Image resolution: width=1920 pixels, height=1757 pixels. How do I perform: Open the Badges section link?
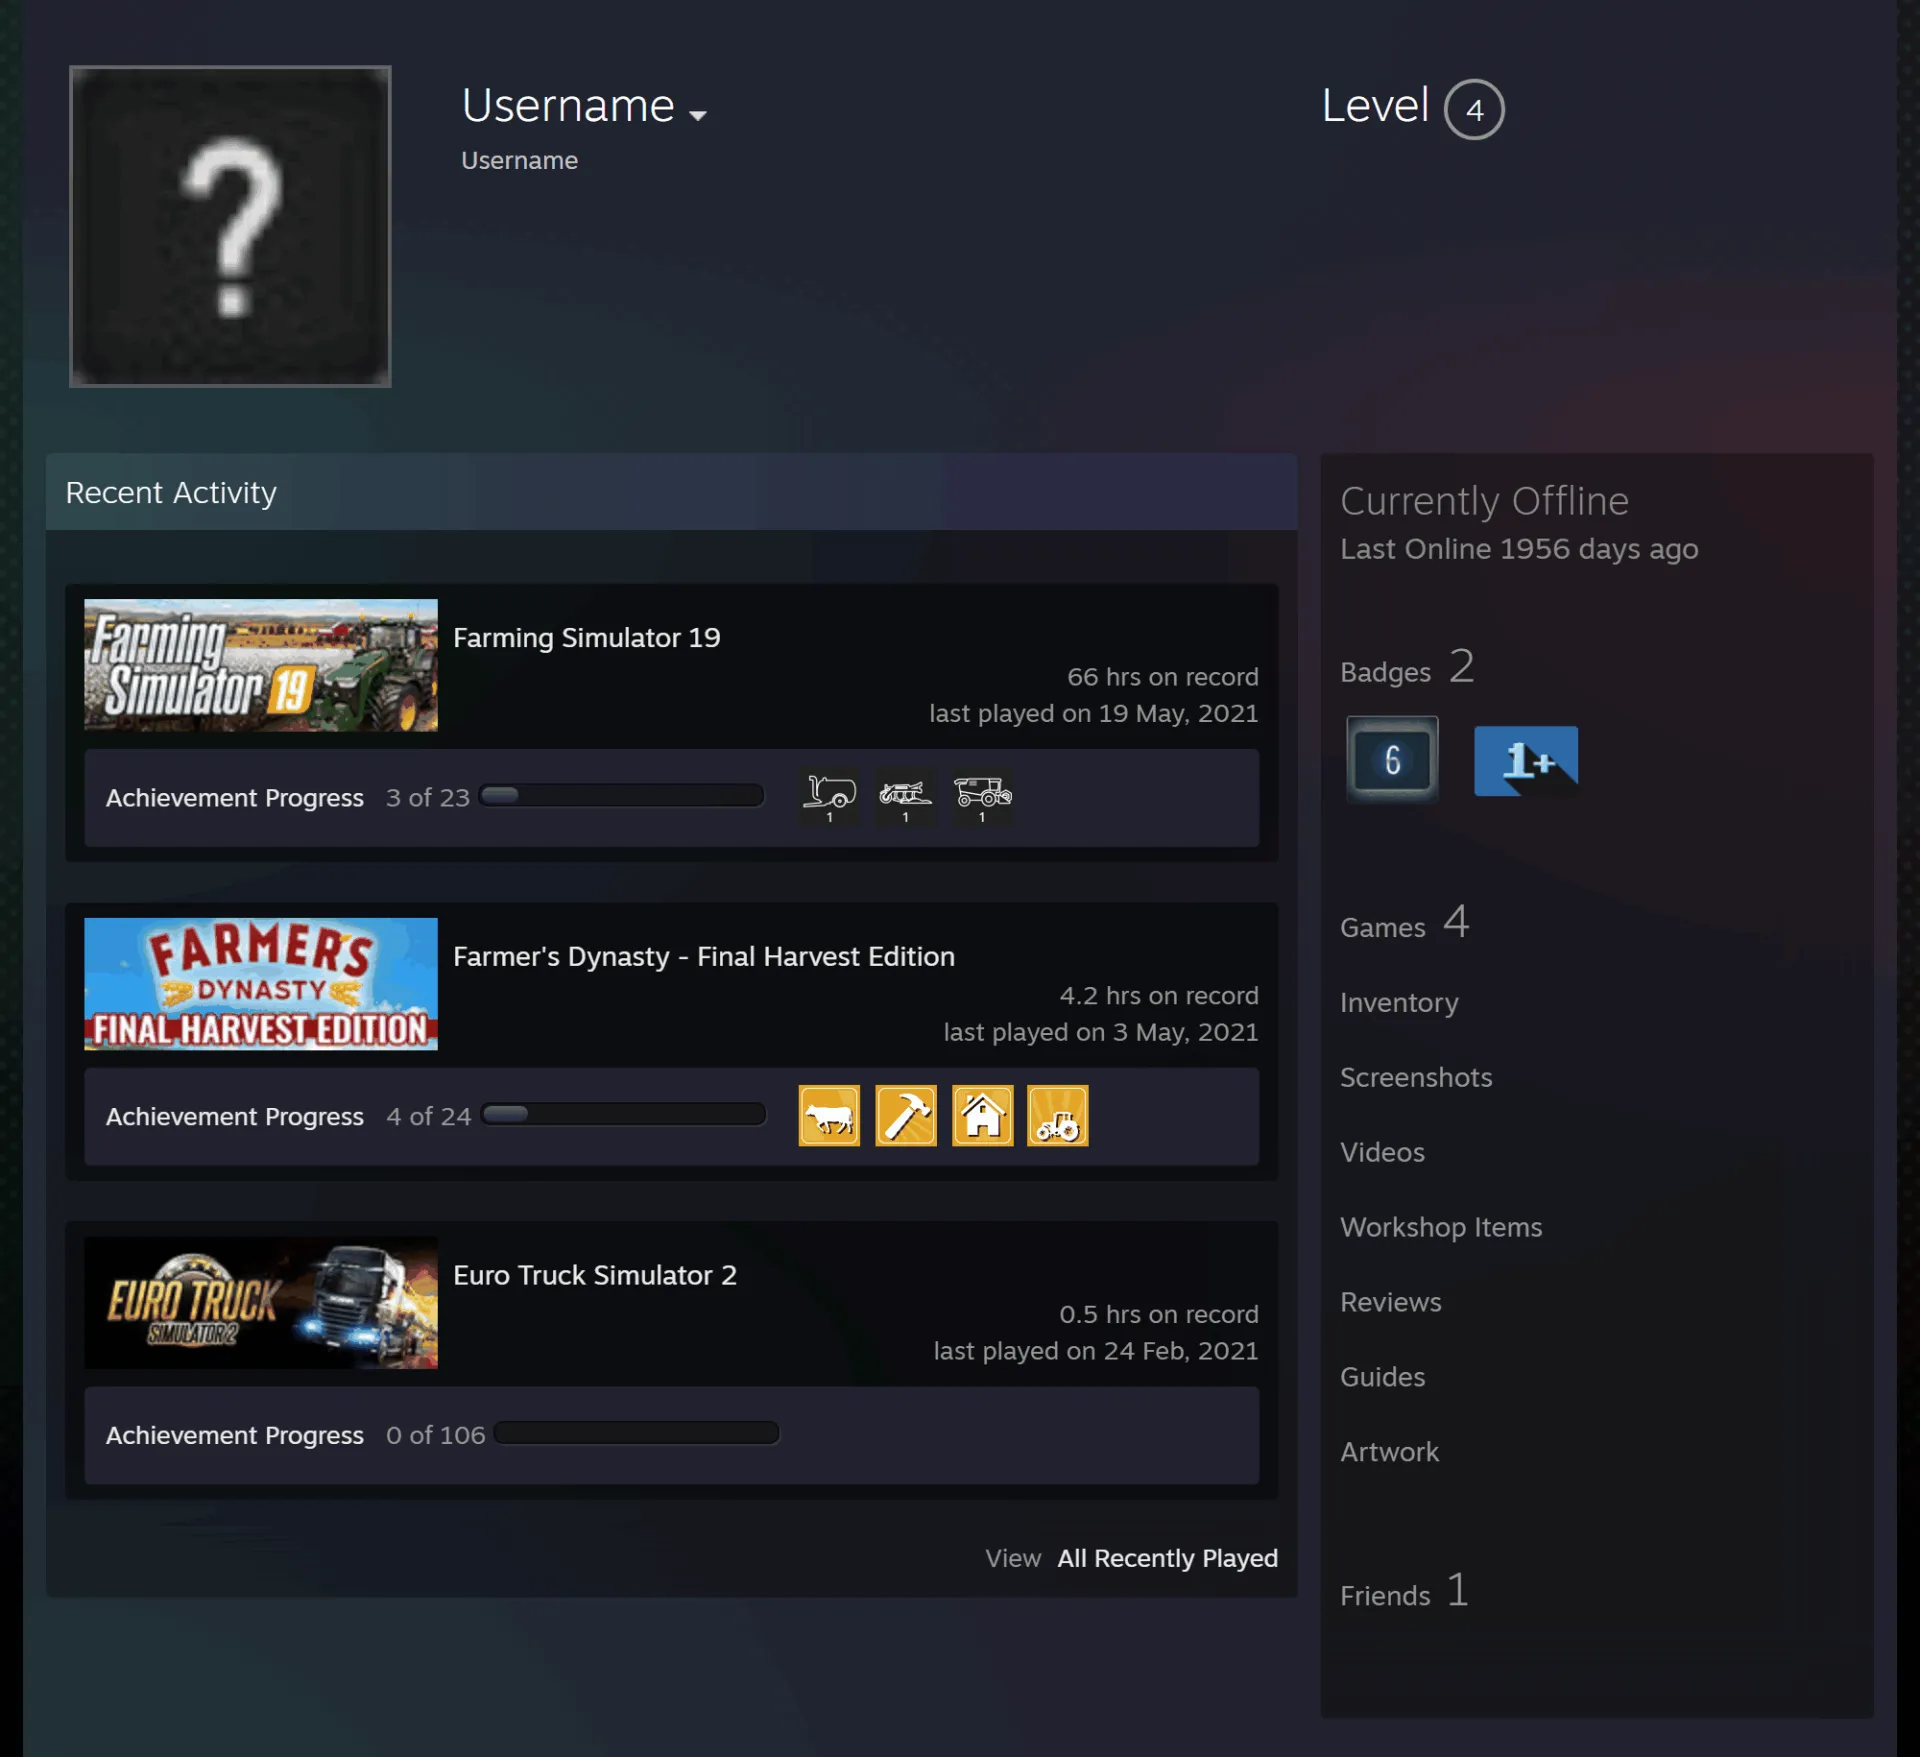point(1408,668)
